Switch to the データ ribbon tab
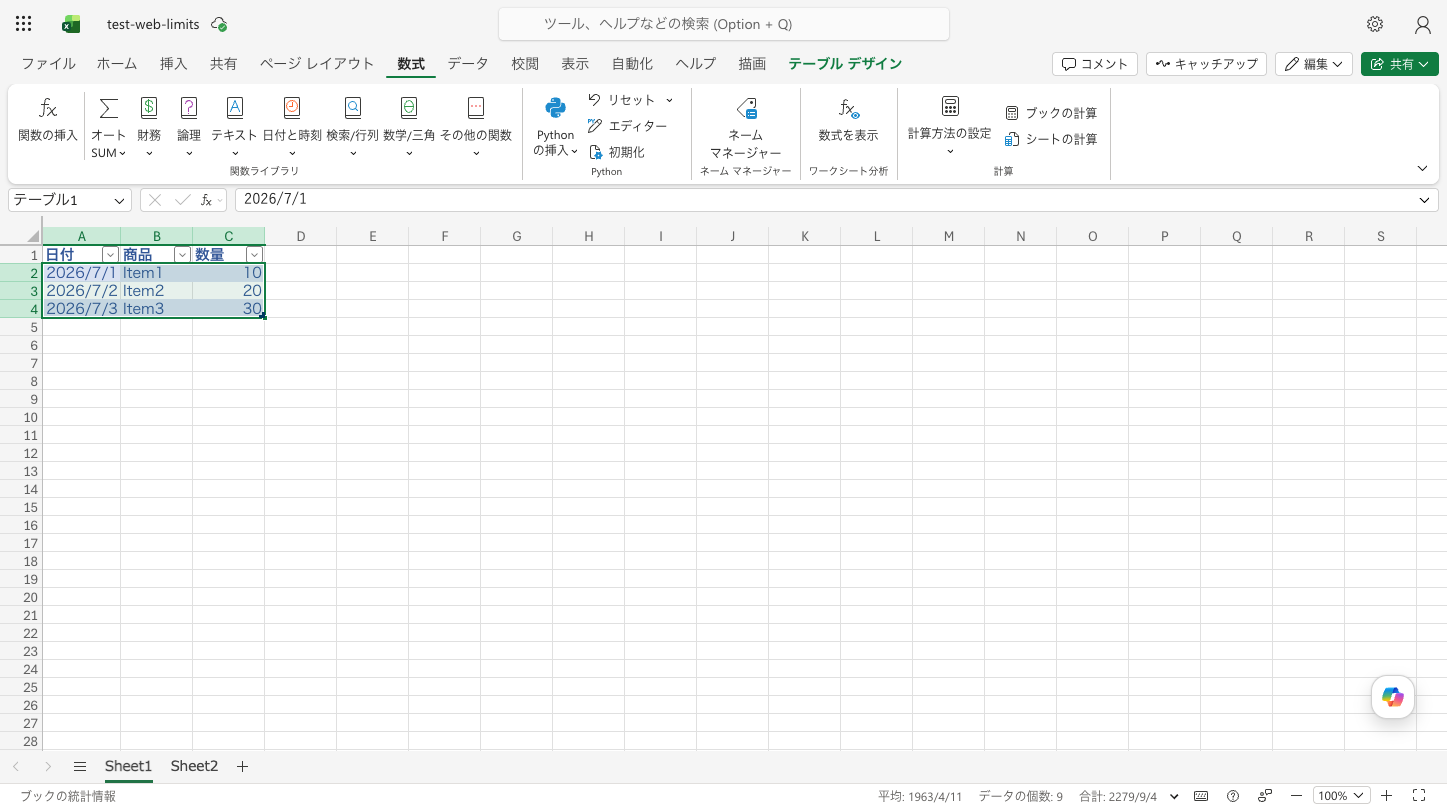Viewport: 1447px width, 806px height. 468,64
